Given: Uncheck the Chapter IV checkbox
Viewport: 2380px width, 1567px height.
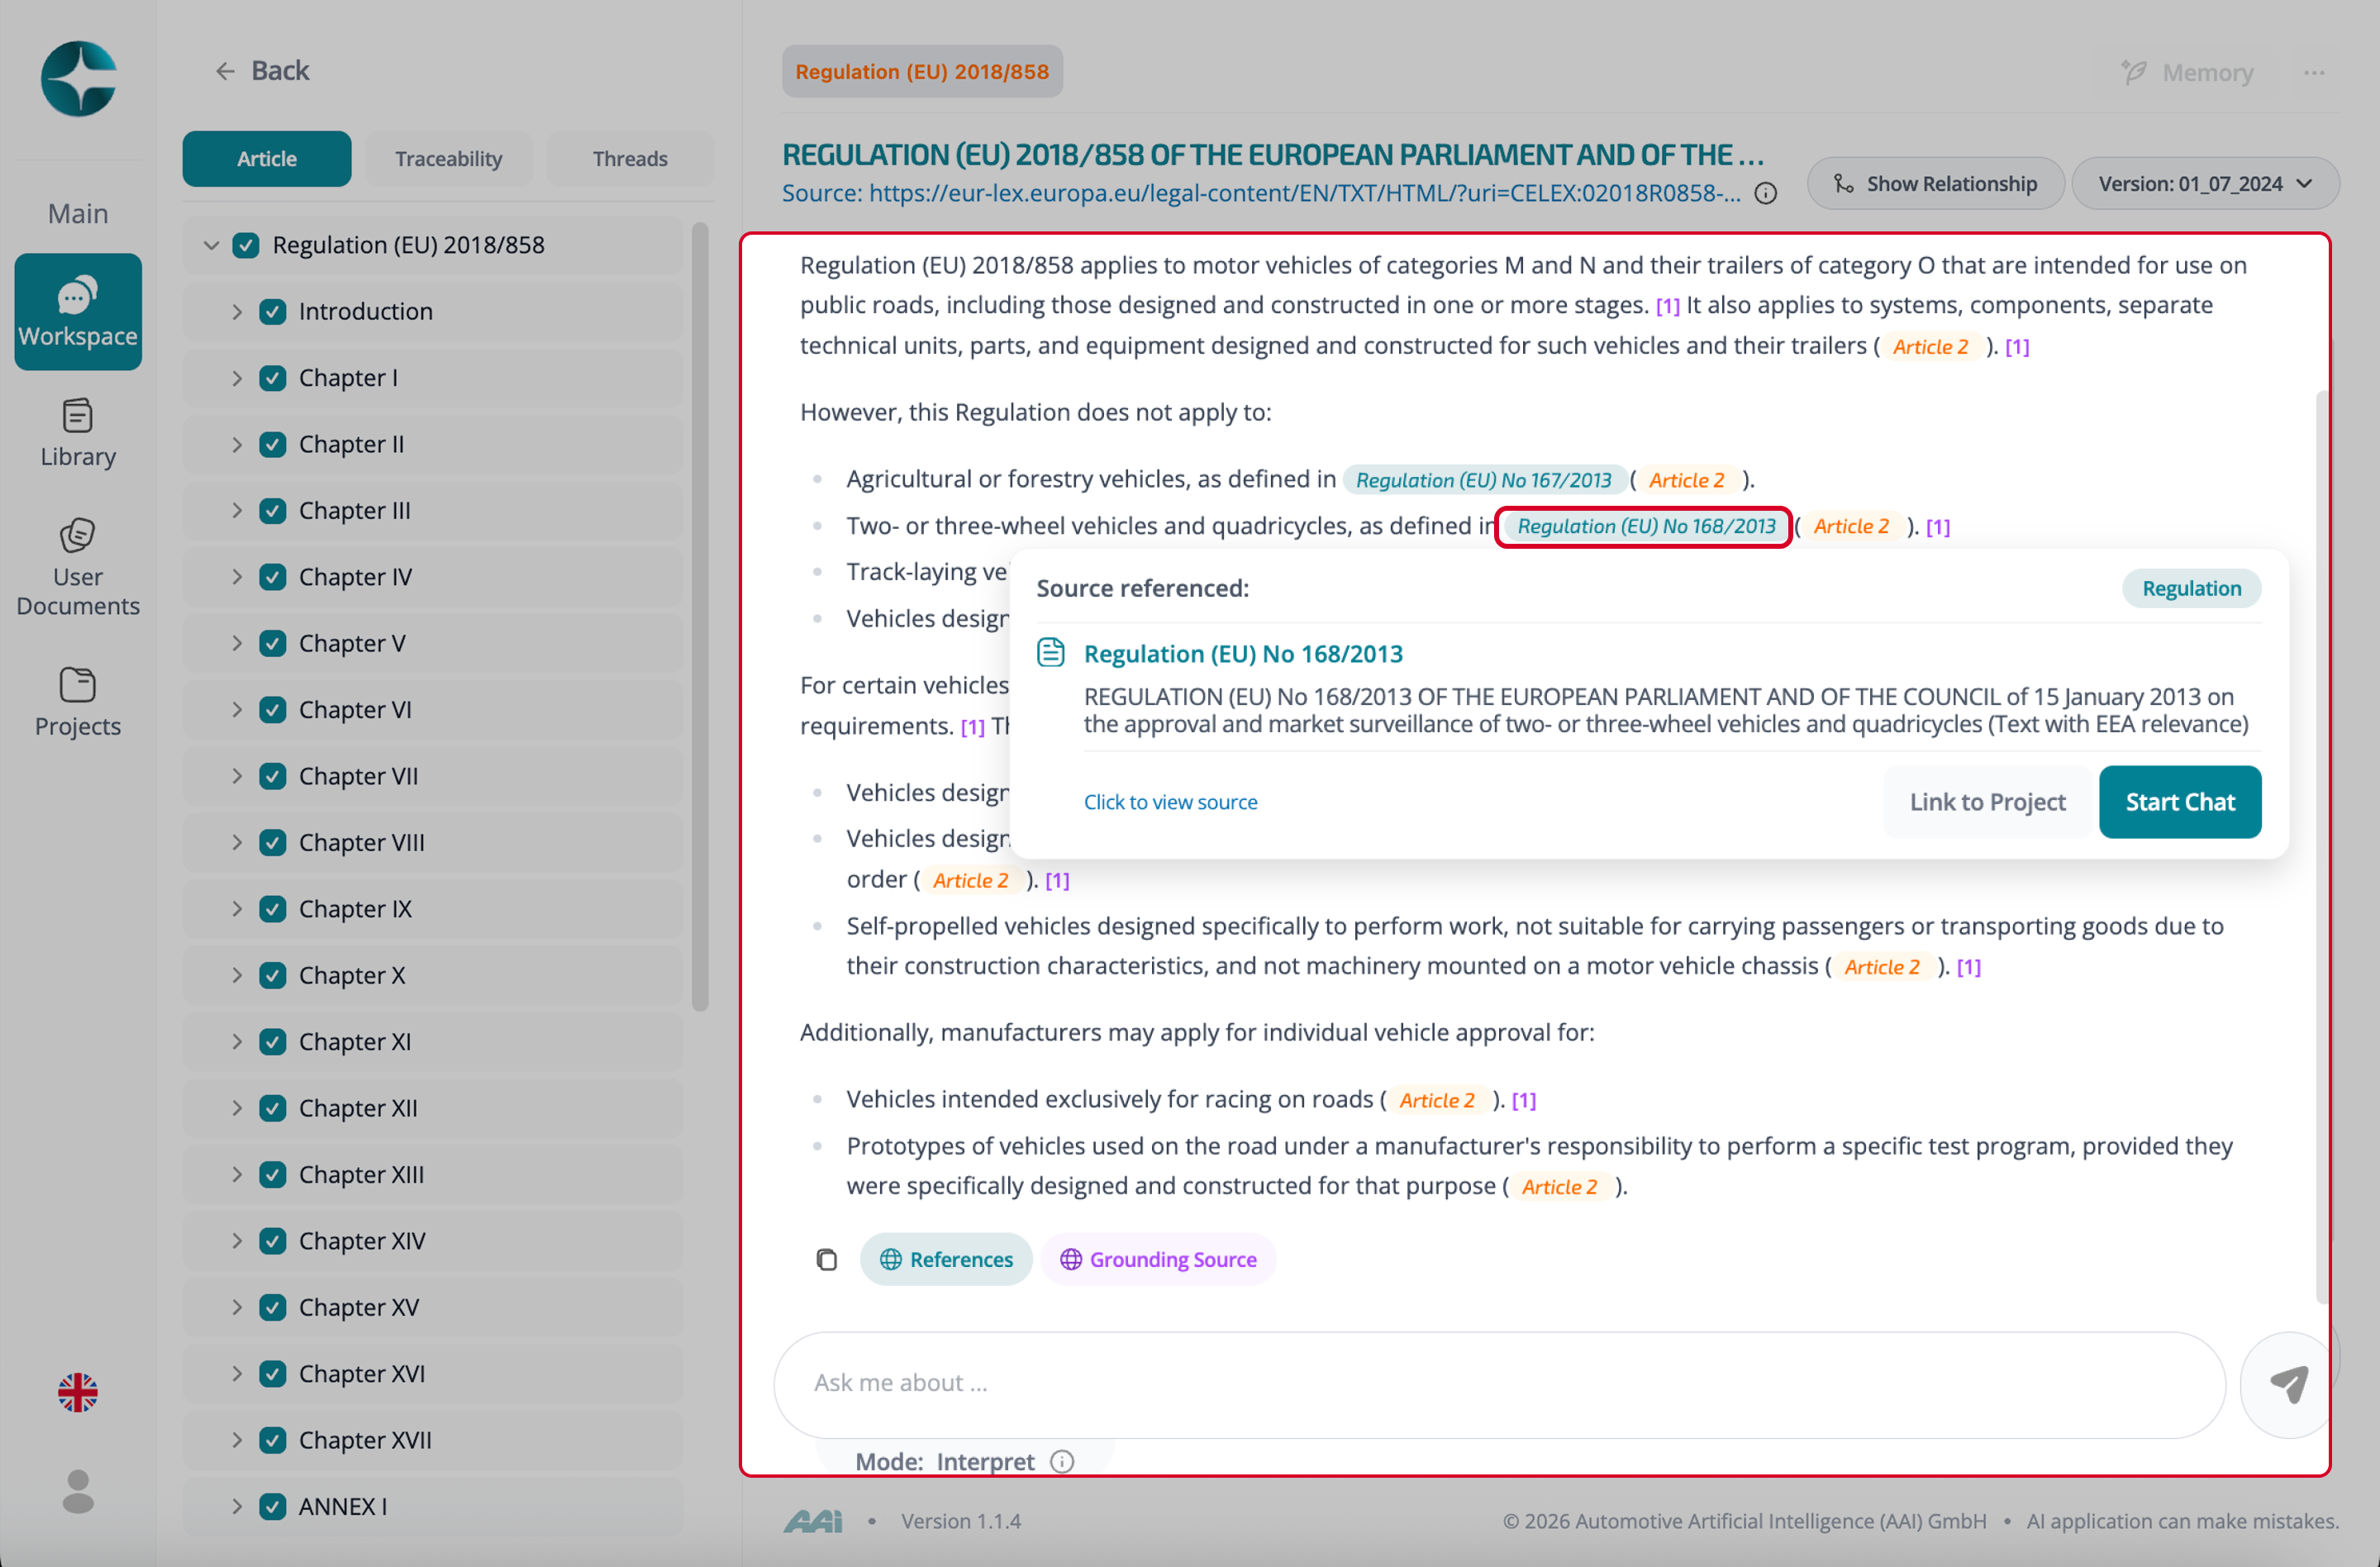Looking at the screenshot, I should pos(272,577).
